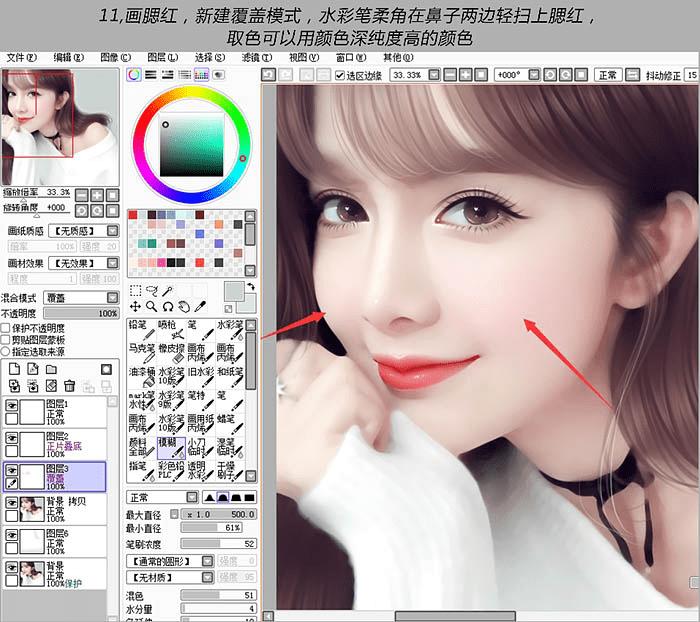Viewport: 700px width, 622px height.
Task: Open the 画纸质感 dropdown
Action: 83,231
